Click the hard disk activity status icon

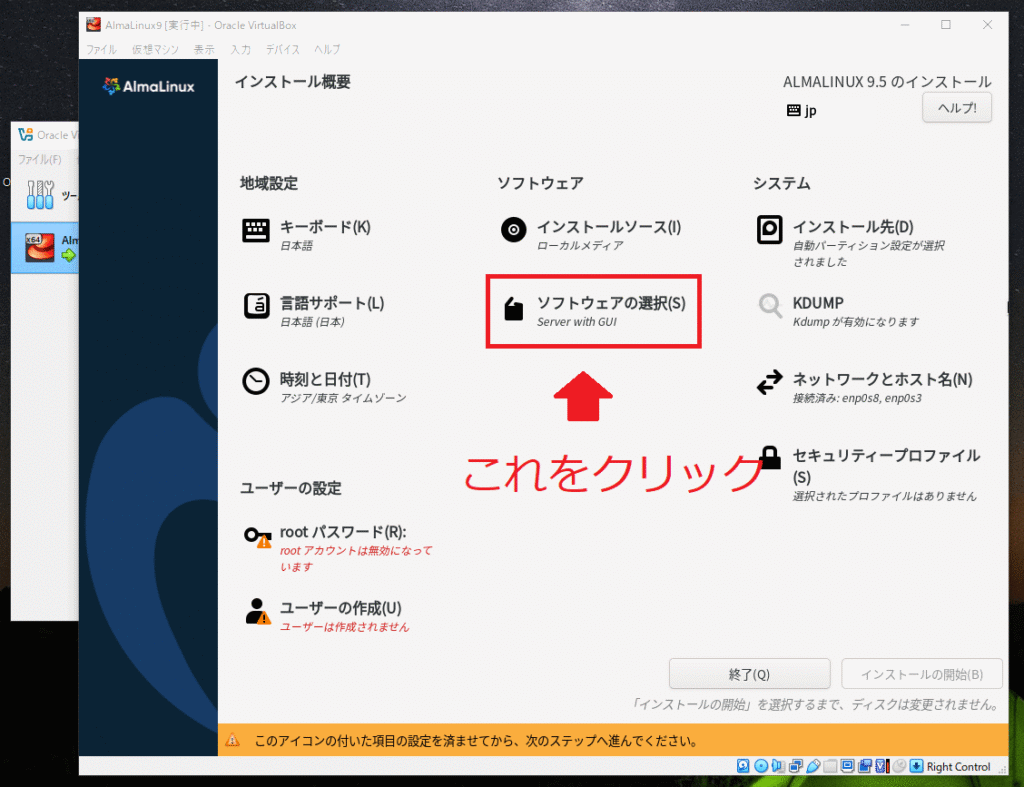pyautogui.click(x=743, y=766)
